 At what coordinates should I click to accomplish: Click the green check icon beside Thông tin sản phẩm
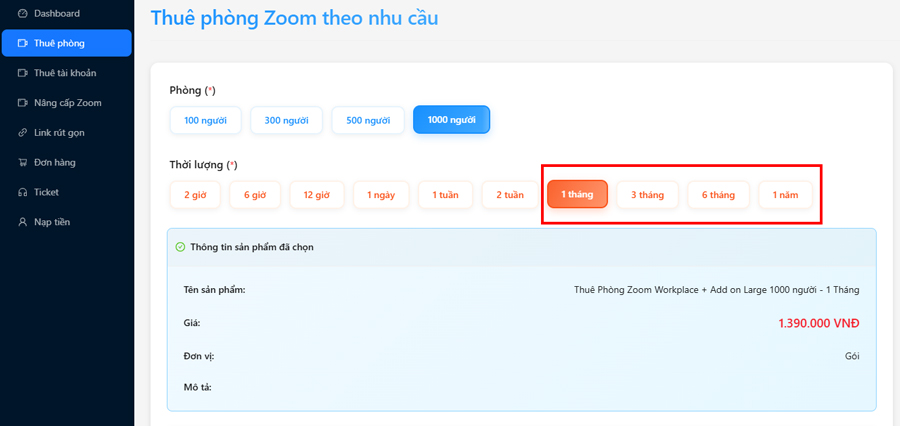[x=180, y=247]
